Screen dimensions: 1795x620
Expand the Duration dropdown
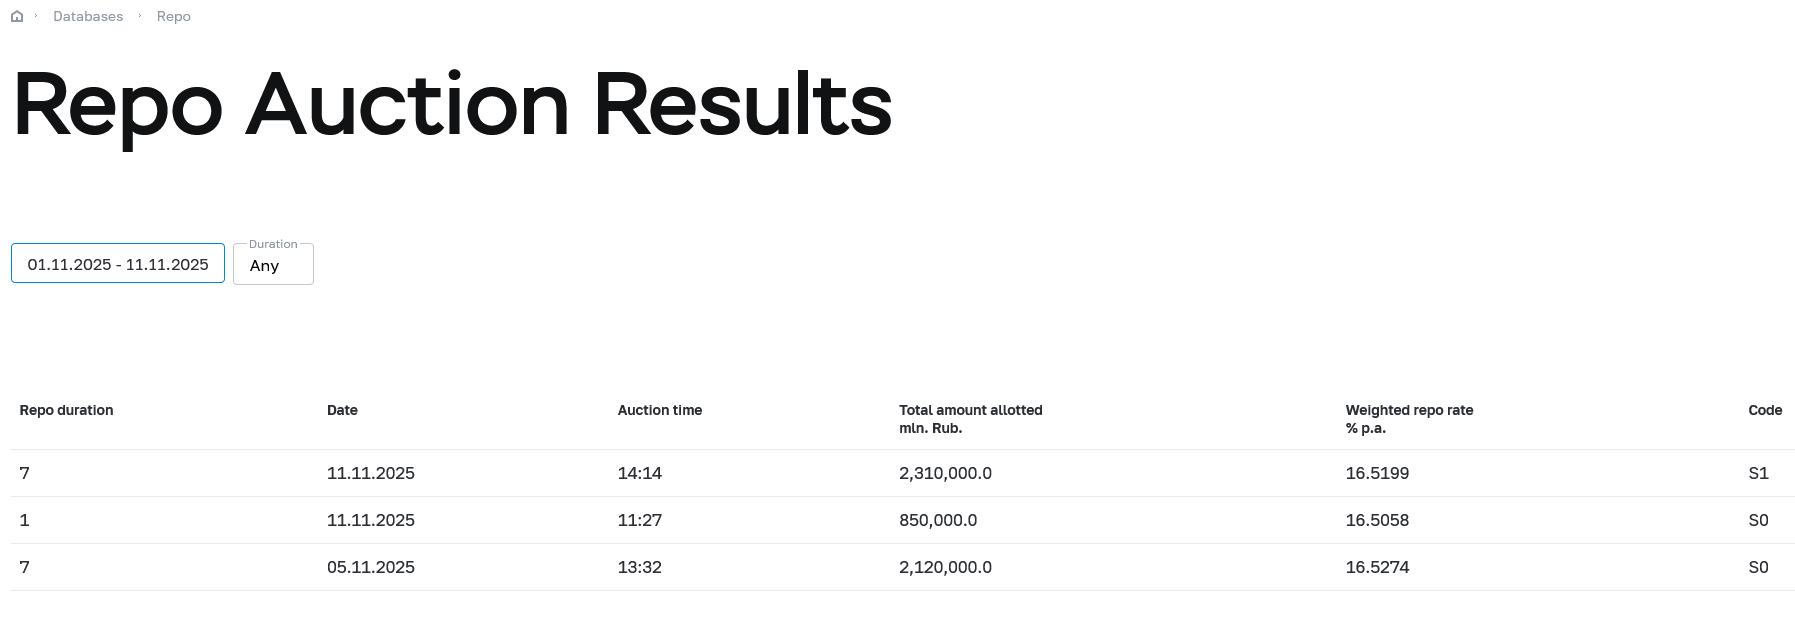(273, 265)
